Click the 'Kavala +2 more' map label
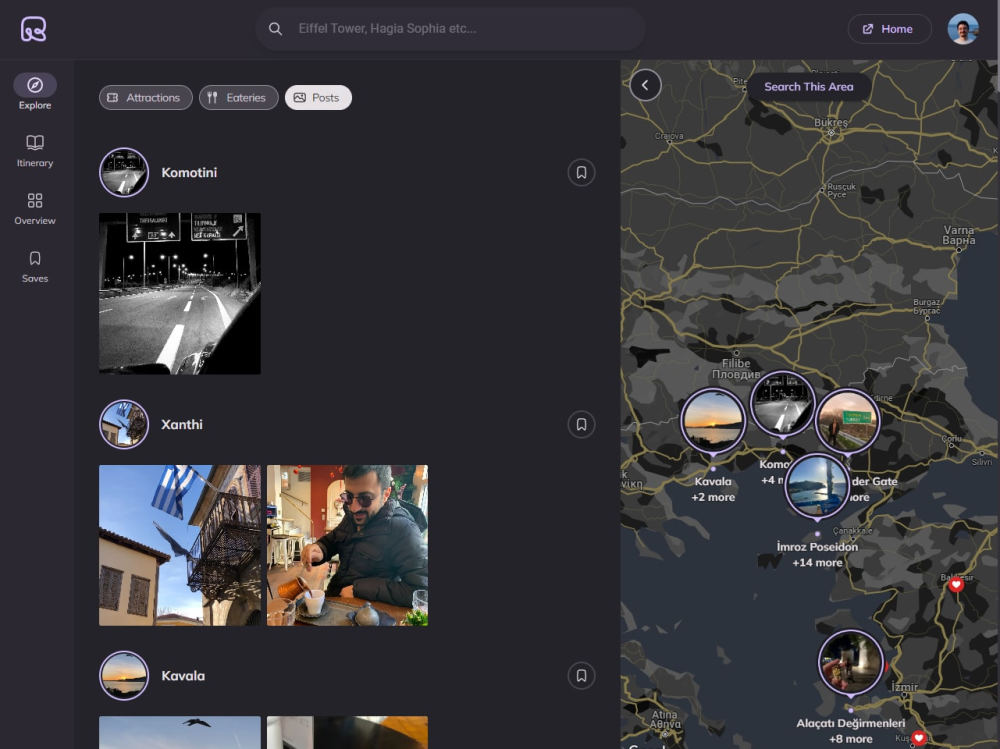 coord(713,489)
